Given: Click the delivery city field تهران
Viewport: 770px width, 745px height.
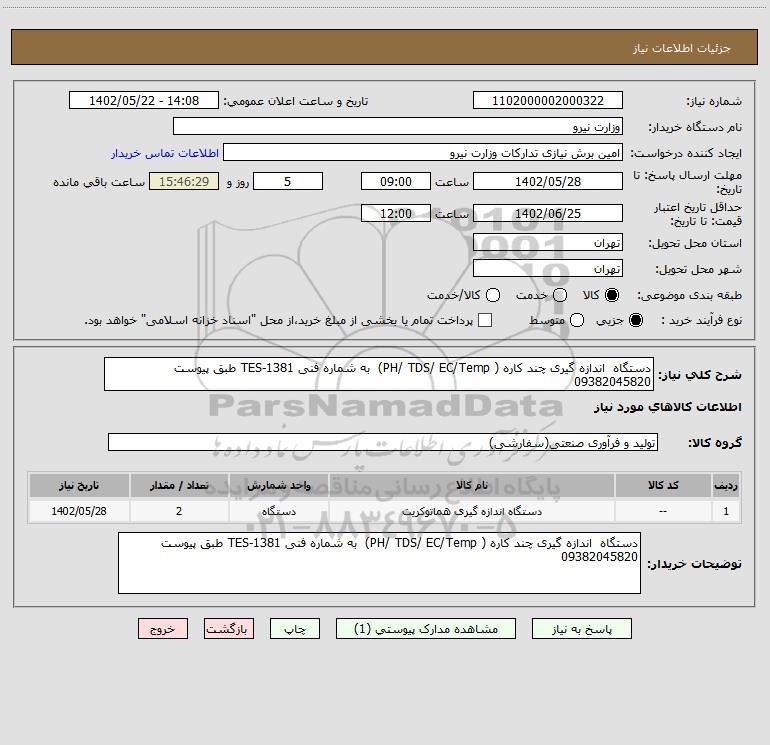Looking at the screenshot, I should 548,268.
